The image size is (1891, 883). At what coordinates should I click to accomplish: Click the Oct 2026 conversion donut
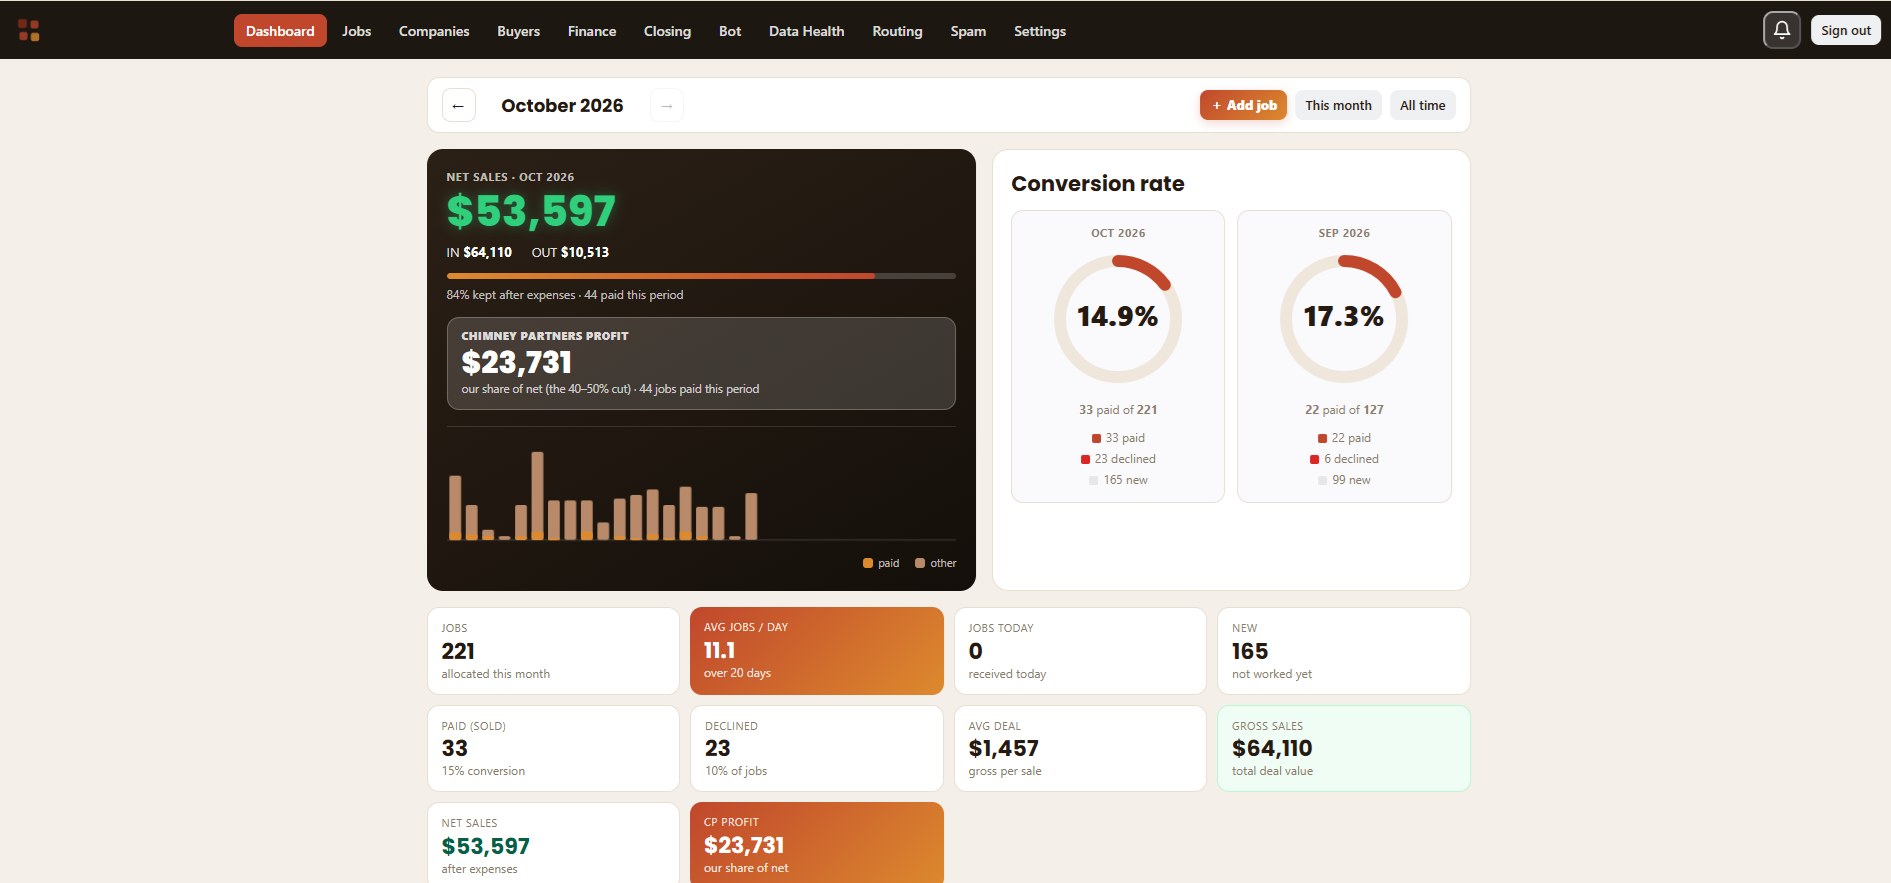(x=1118, y=318)
